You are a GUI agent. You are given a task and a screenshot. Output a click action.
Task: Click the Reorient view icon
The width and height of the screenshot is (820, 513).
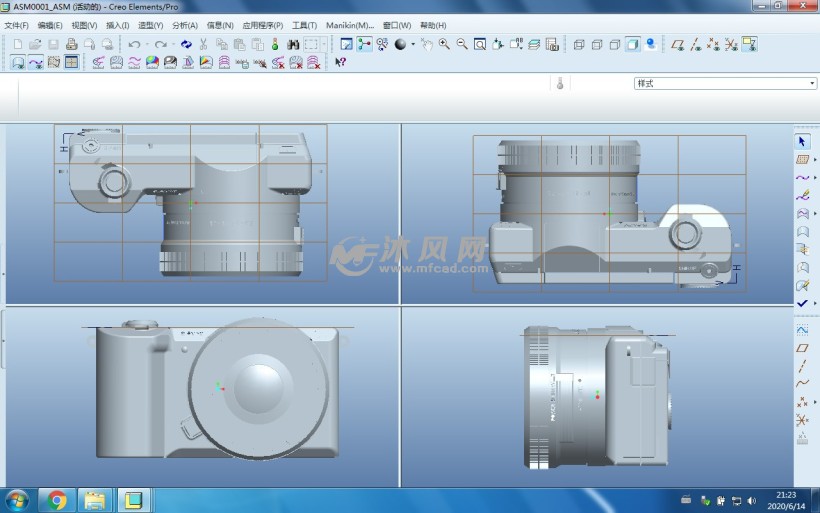pos(498,44)
